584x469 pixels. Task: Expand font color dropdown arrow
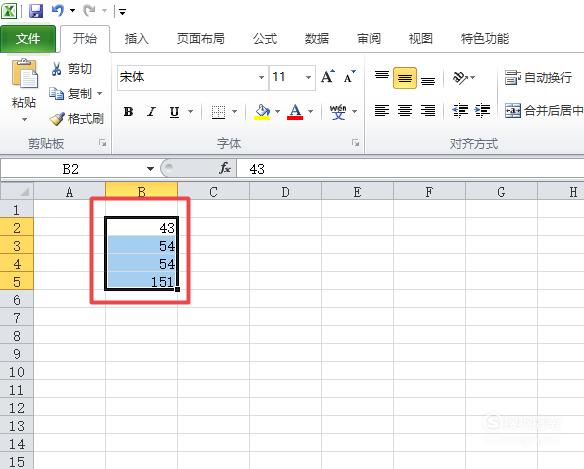click(x=311, y=111)
